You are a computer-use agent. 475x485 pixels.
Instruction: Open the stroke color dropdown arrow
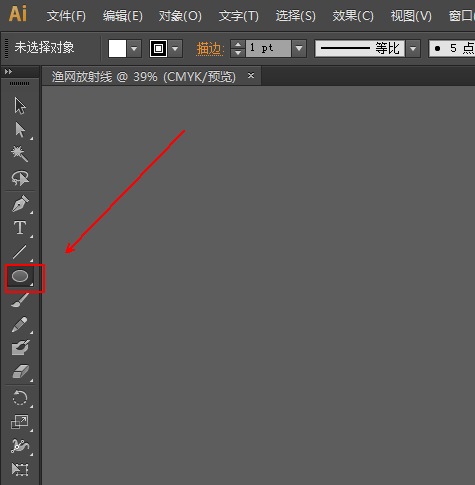pyautogui.click(x=175, y=49)
